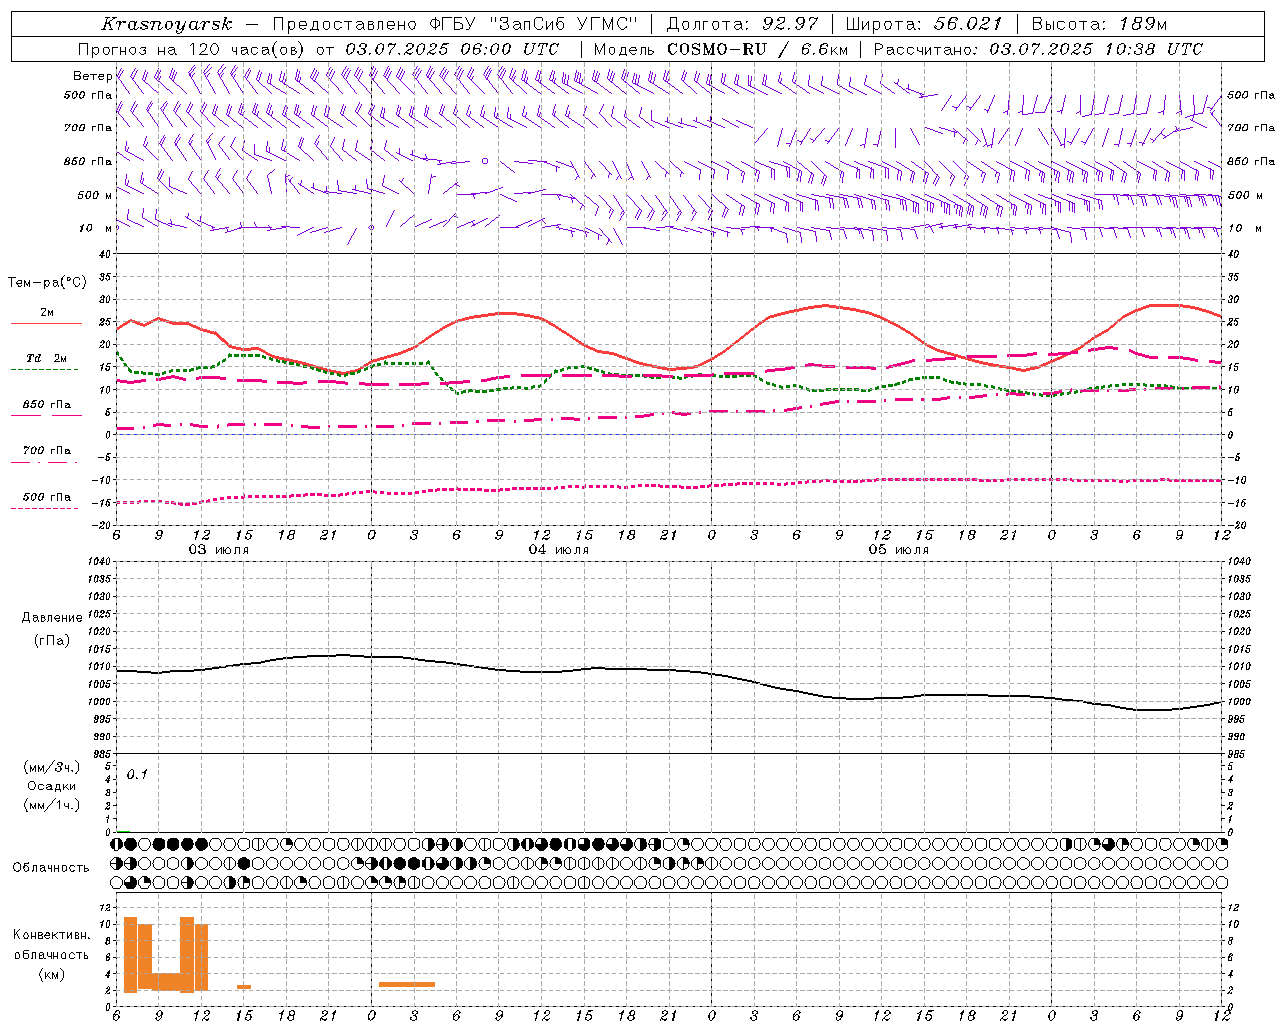Click the Krasnoyarsk station title
Viewport: 1280px width, 1024px height.
(x=167, y=24)
